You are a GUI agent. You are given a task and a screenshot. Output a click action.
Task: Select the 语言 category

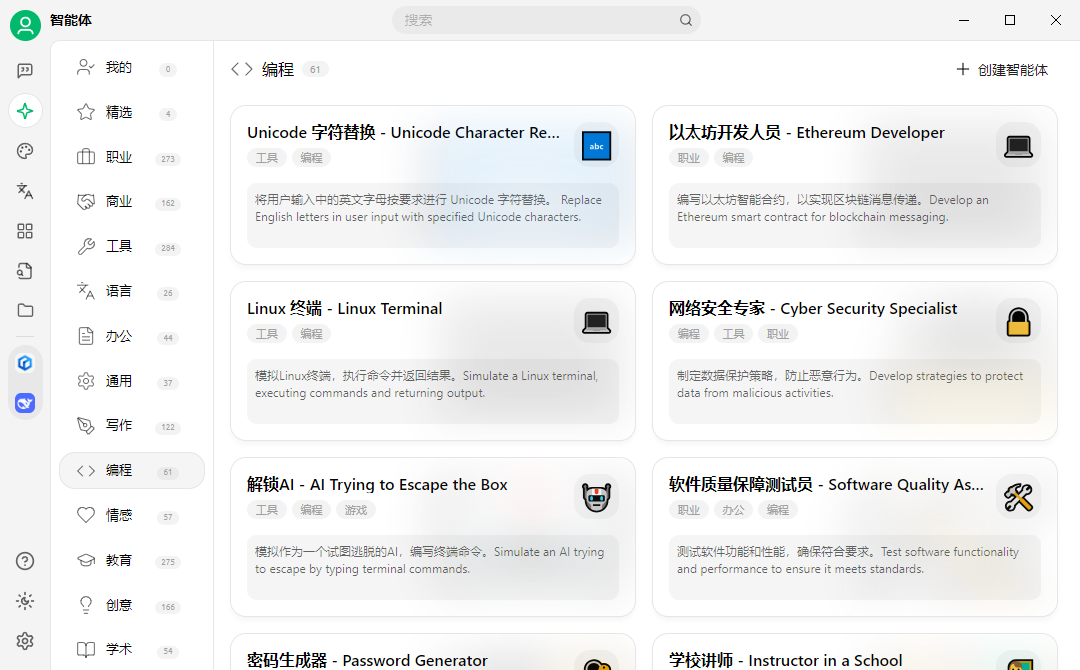tap(132, 291)
